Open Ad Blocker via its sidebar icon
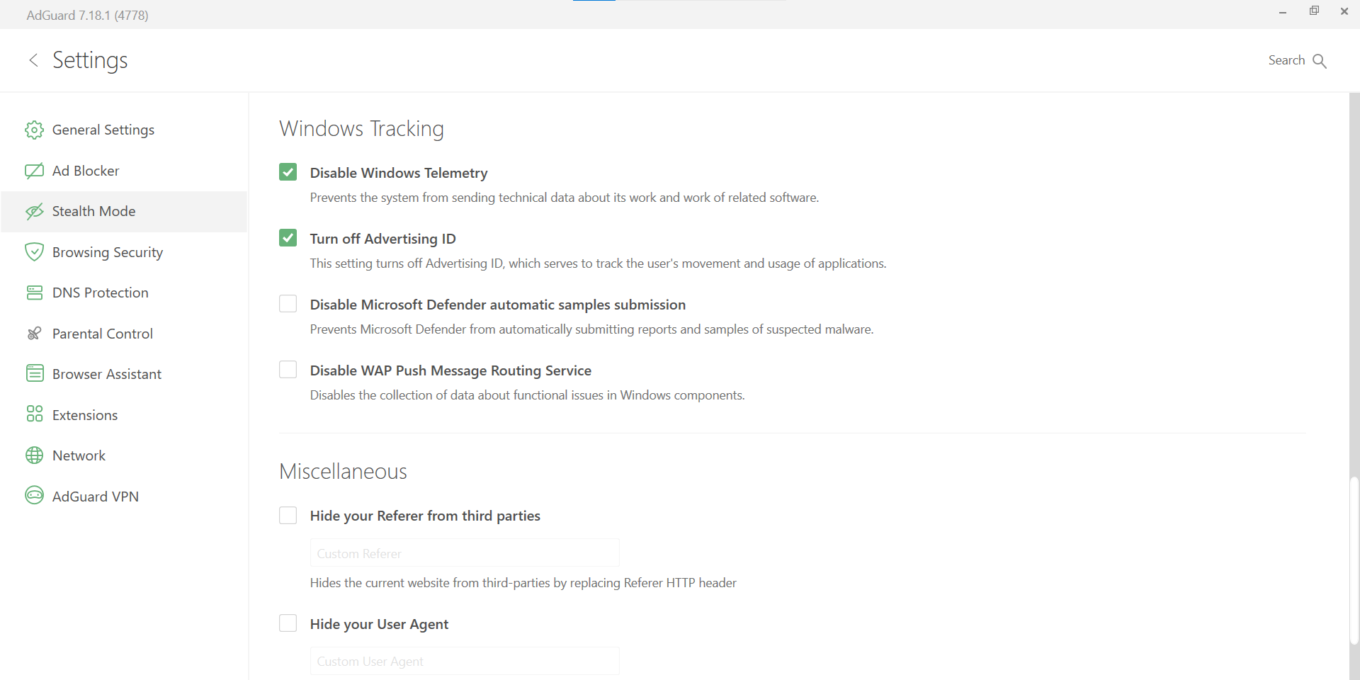This screenshot has height=680, width=1360. [33, 170]
